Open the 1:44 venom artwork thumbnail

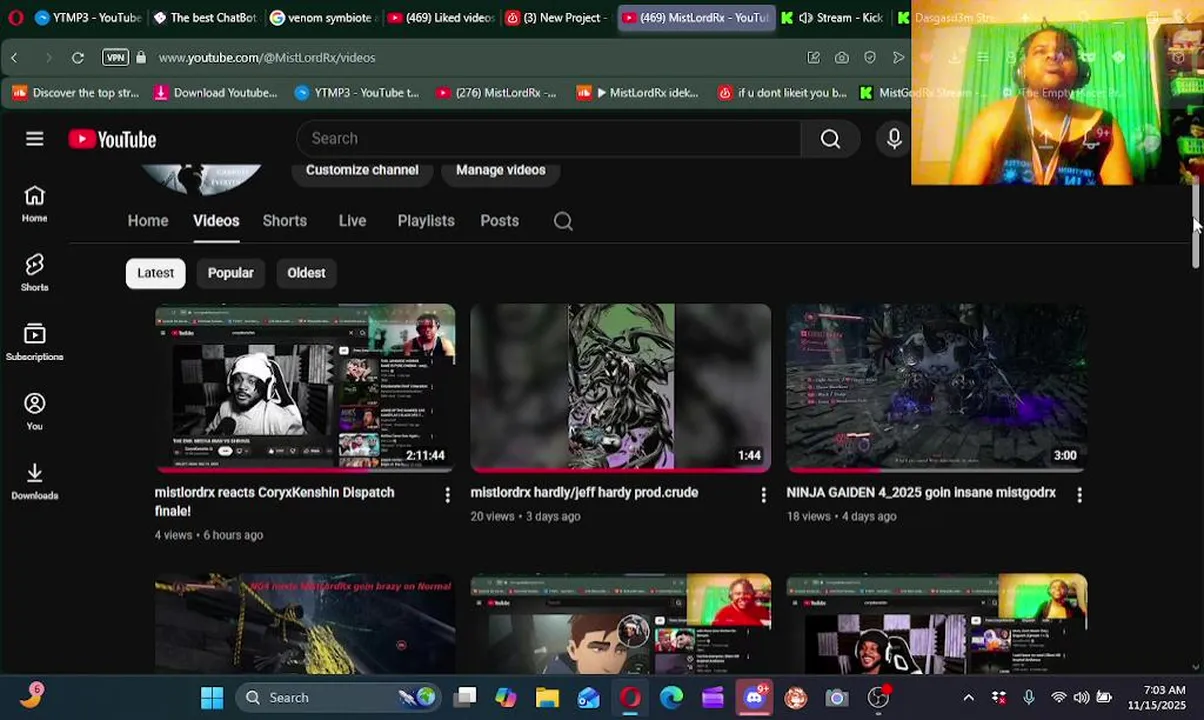coord(621,388)
